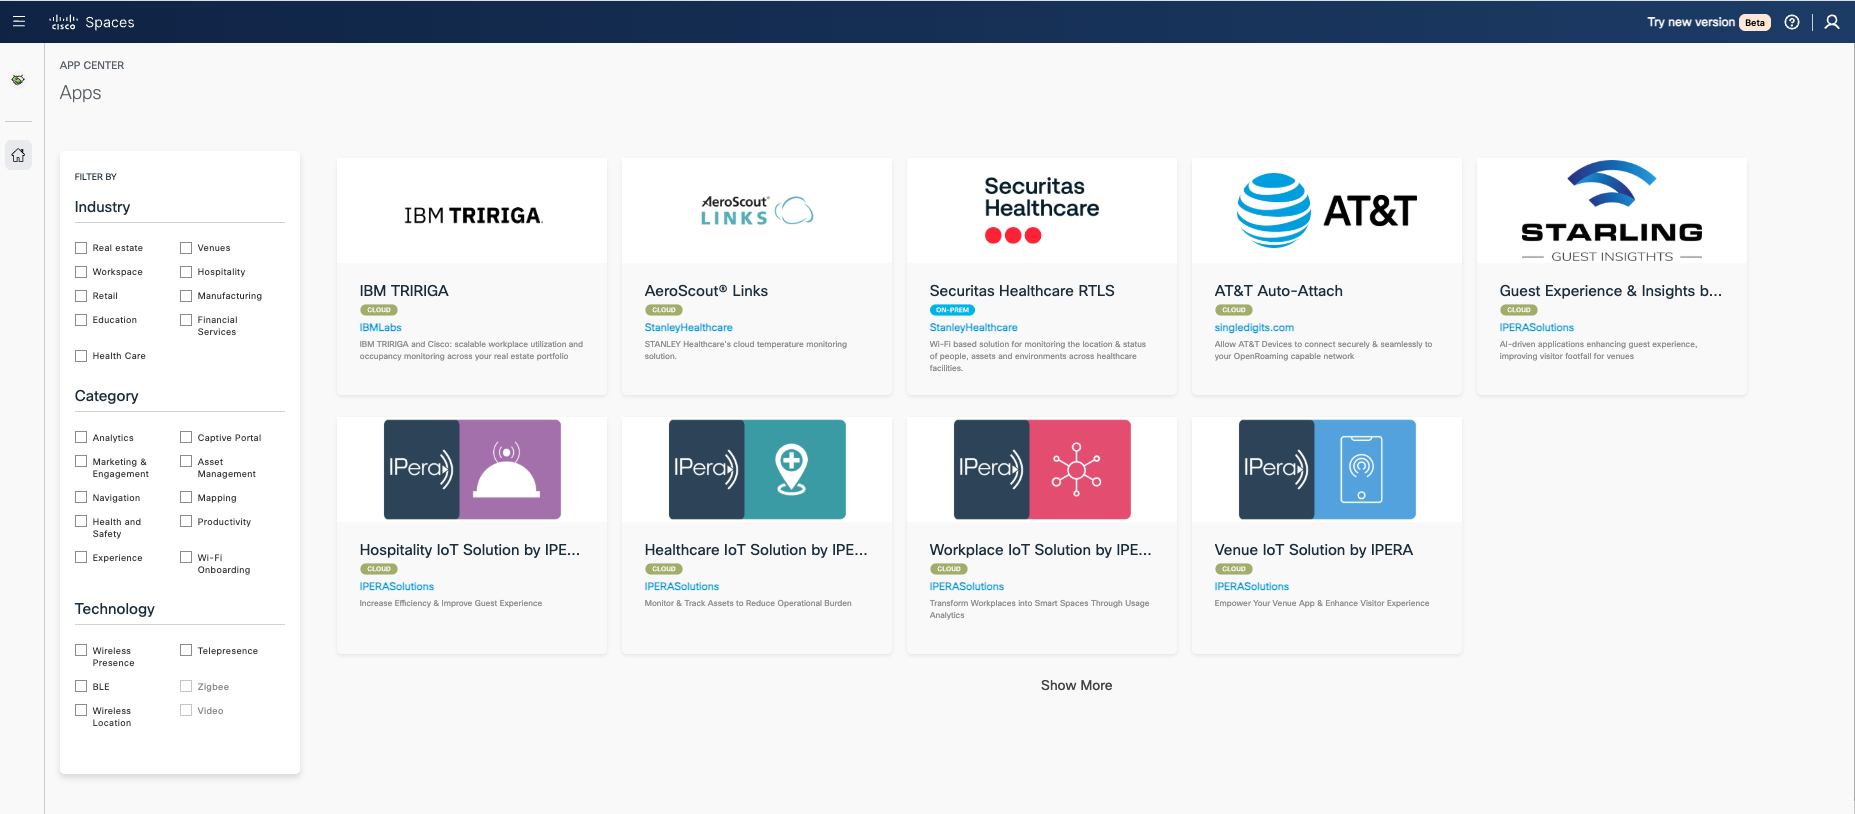This screenshot has height=814, width=1855.
Task: Check the Health Care industry checkbox
Action: (x=81, y=356)
